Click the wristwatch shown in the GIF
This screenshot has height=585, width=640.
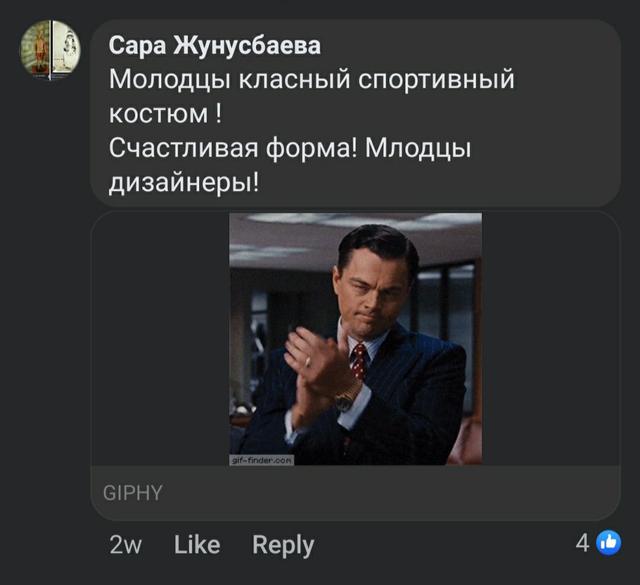click(345, 400)
